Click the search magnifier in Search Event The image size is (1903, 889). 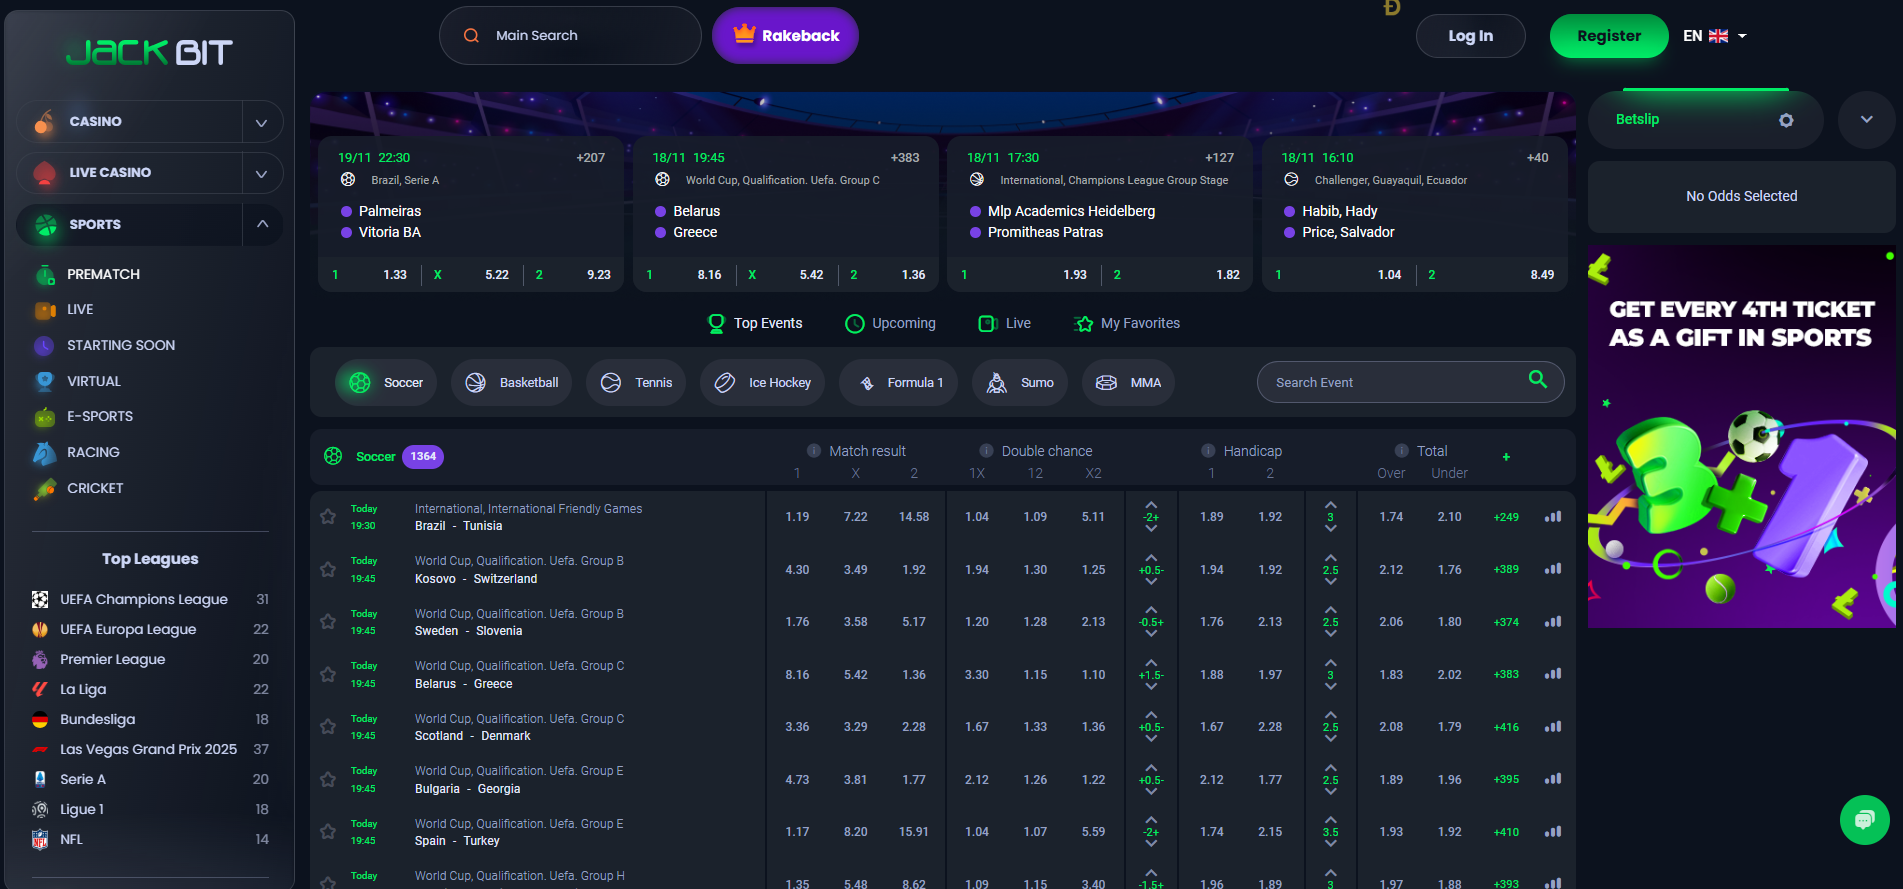click(1538, 379)
